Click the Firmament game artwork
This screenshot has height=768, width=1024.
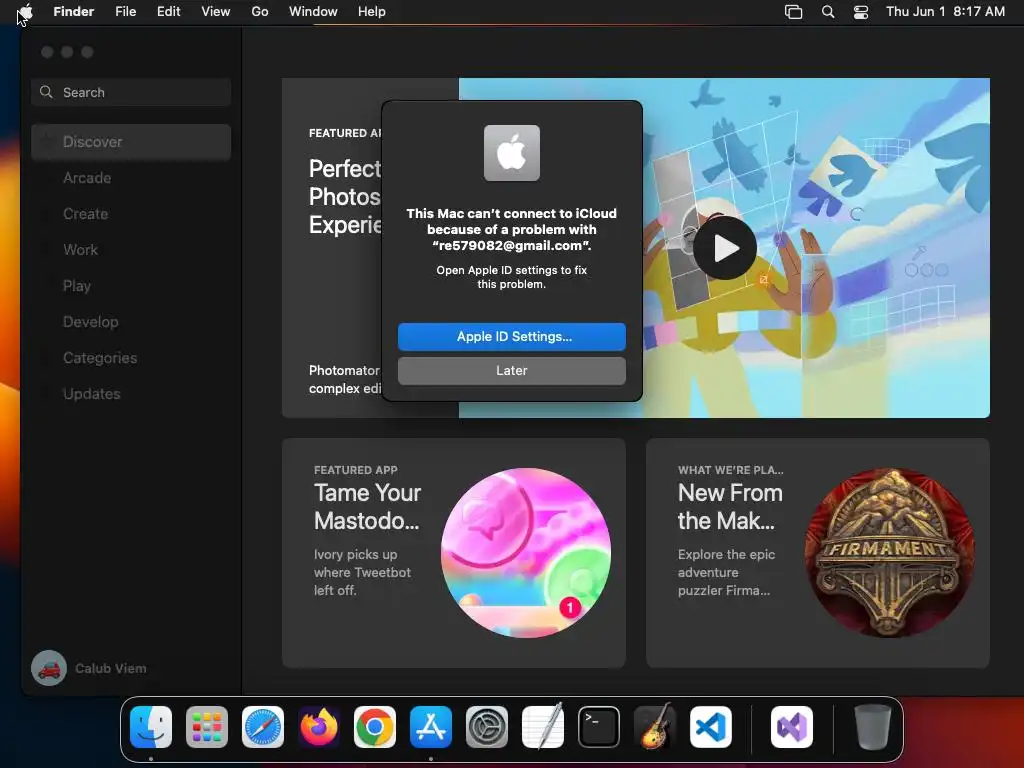(889, 552)
